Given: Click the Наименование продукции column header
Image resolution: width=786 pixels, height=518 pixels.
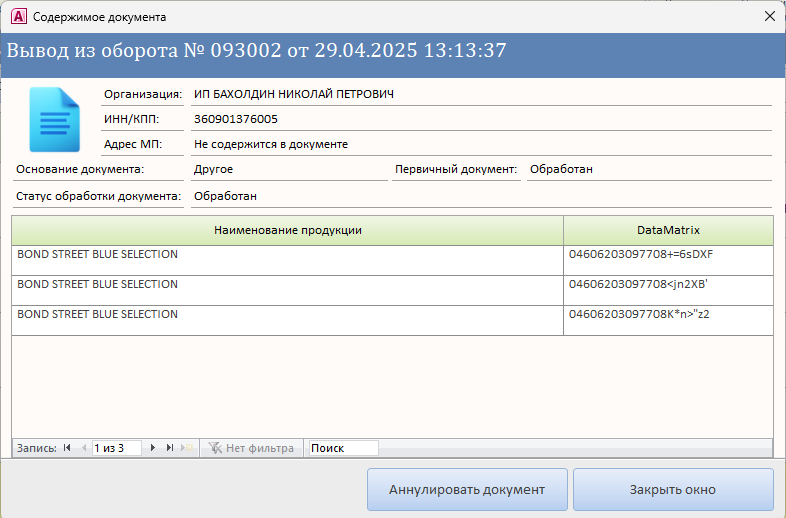Looking at the screenshot, I should (288, 230).
